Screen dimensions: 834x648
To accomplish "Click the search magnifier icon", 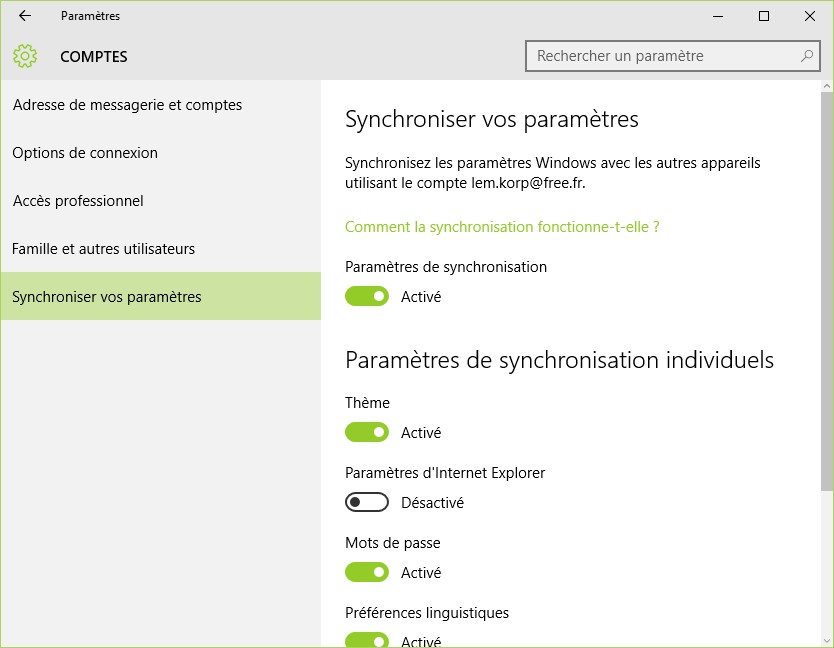I will click(807, 56).
